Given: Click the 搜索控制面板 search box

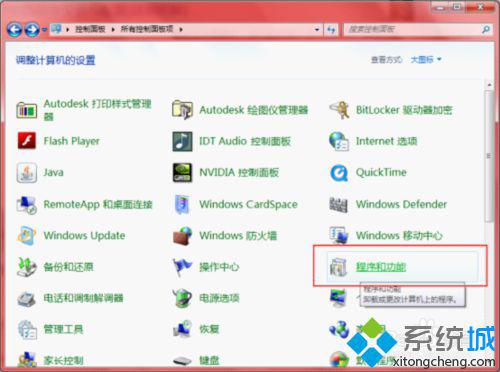Looking at the screenshot, I should point(412,29).
